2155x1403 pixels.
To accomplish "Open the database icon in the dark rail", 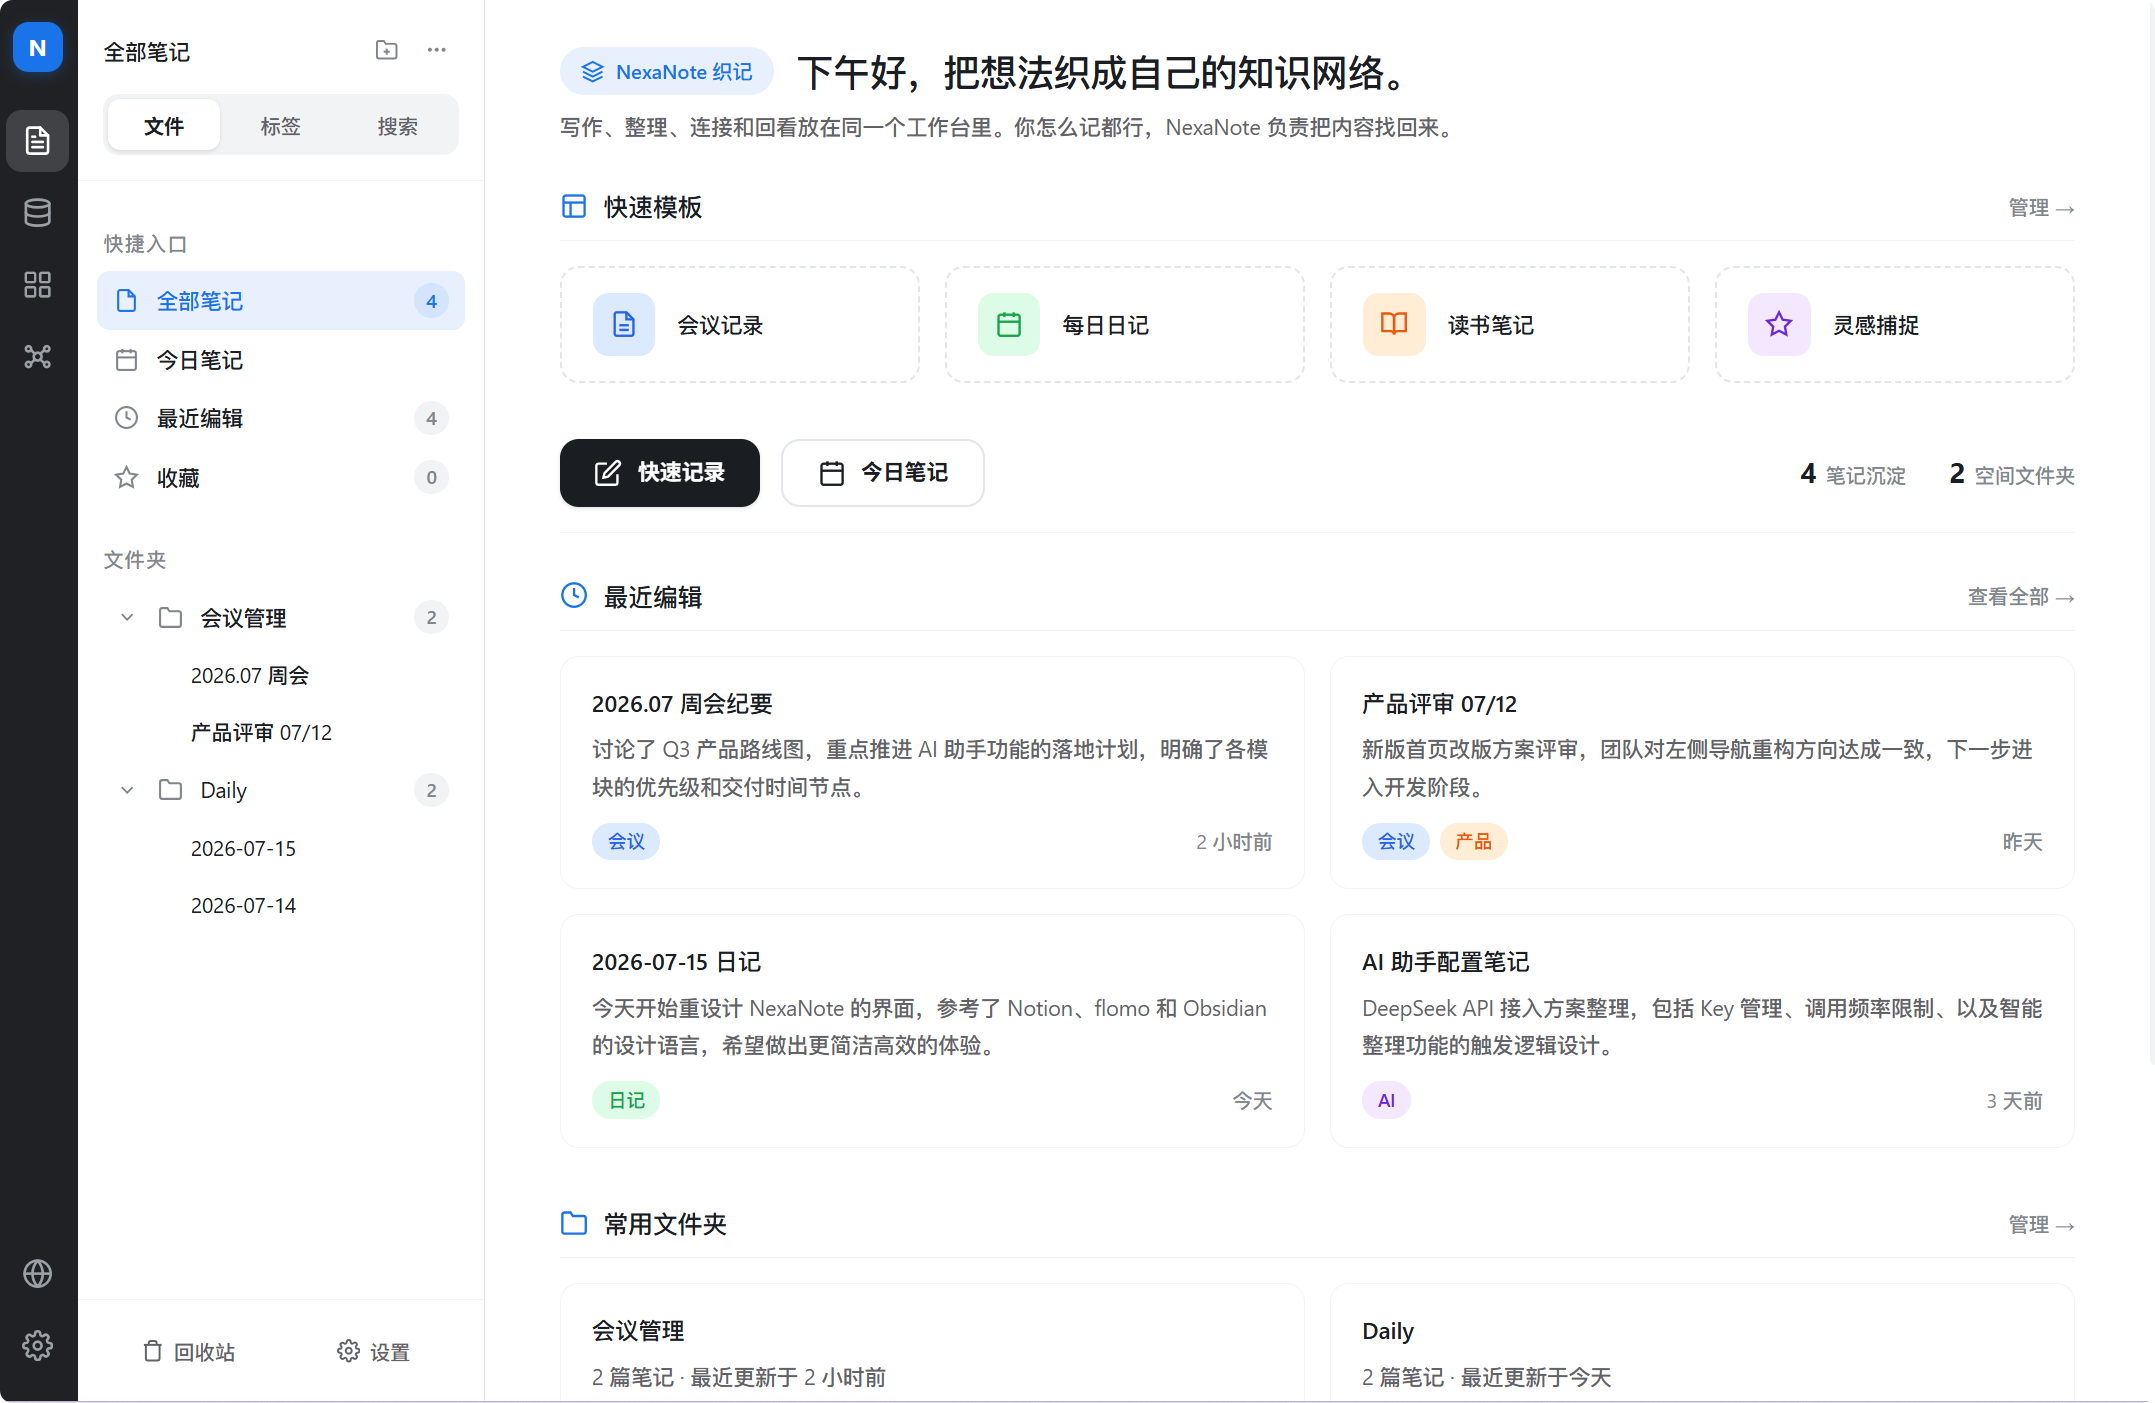I will (x=38, y=212).
